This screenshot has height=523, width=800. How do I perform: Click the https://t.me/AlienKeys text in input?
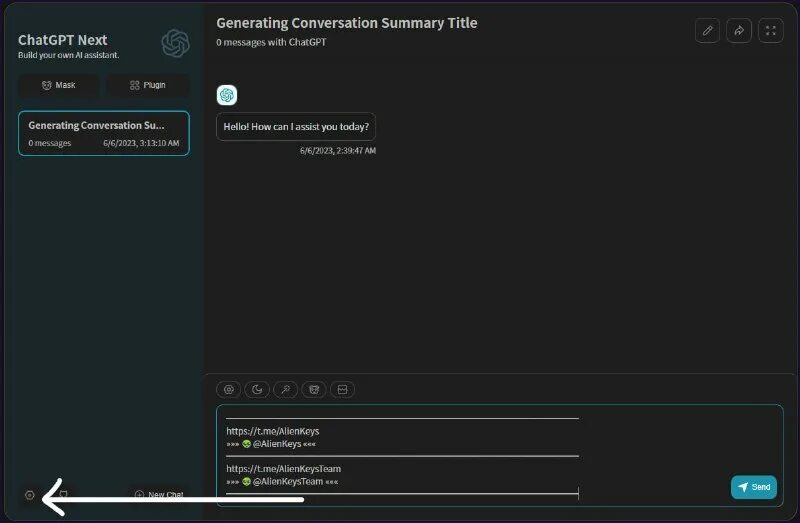(273, 431)
